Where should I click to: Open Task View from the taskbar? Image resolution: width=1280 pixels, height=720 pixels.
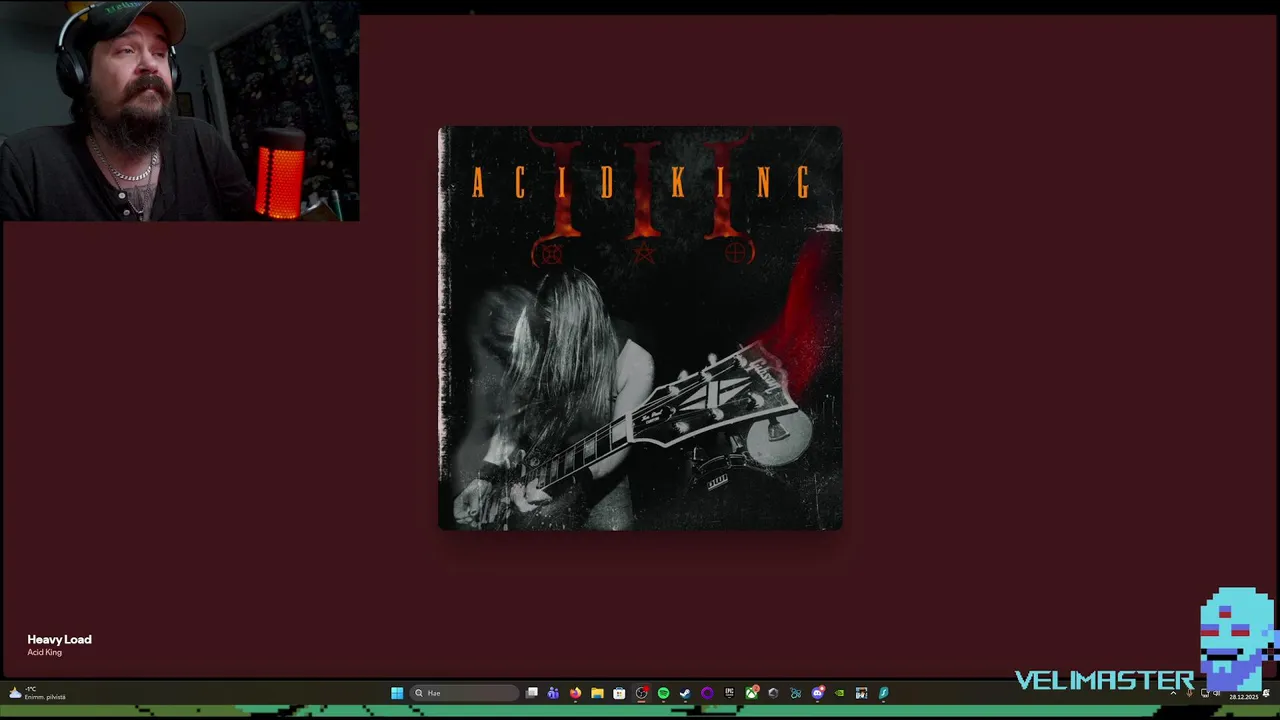coord(532,693)
